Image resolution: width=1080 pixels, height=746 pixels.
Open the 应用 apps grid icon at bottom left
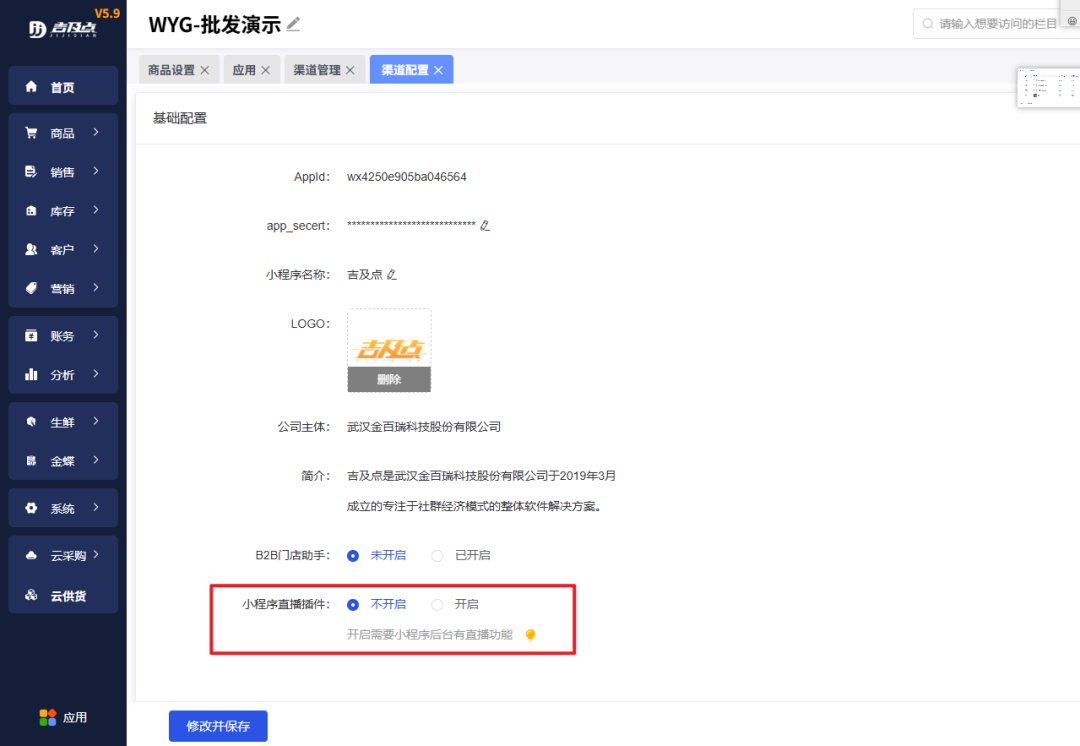tap(48, 717)
